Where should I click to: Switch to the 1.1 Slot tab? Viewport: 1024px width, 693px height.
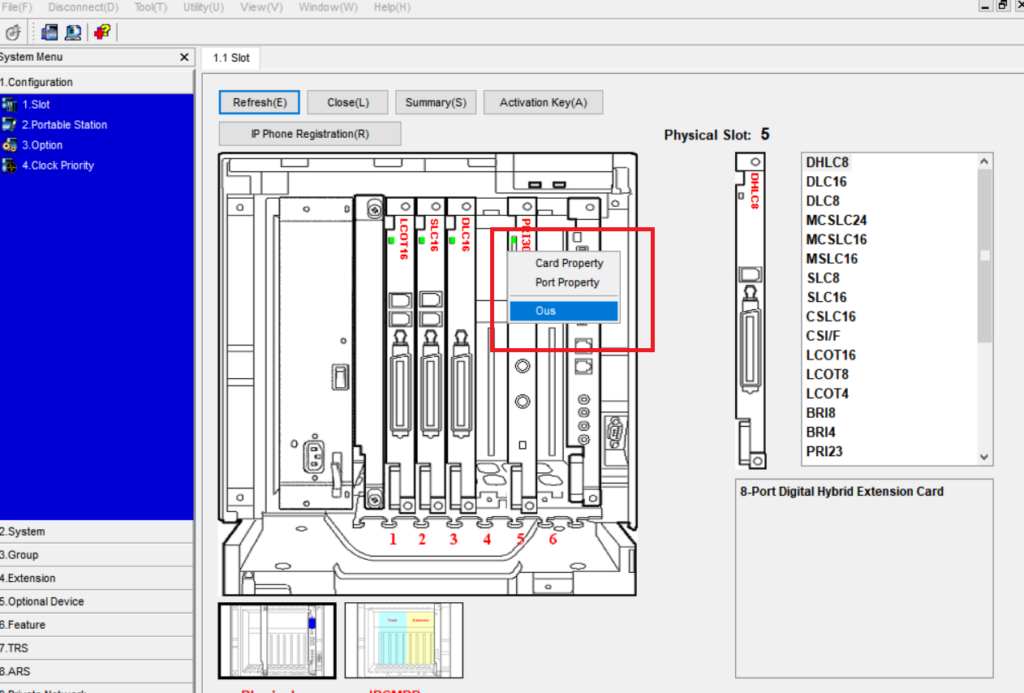(229, 58)
